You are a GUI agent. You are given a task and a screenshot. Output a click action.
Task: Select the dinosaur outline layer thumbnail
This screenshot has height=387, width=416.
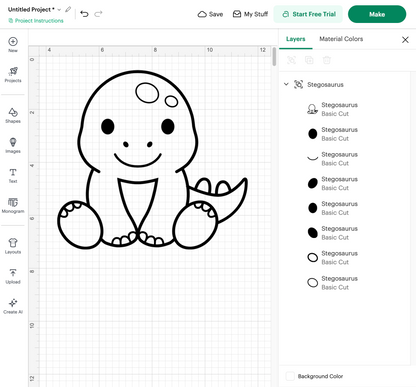point(312,109)
